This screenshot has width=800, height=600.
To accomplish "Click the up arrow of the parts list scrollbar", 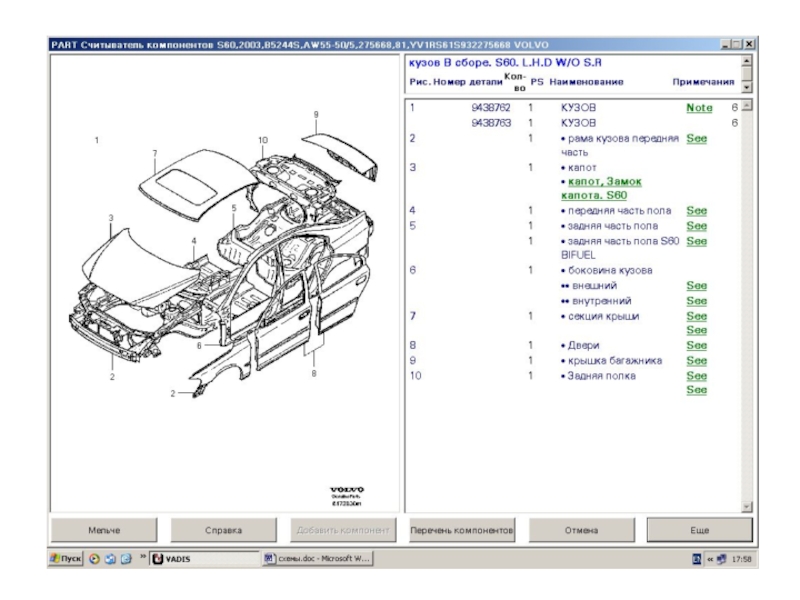I will 746,106.
